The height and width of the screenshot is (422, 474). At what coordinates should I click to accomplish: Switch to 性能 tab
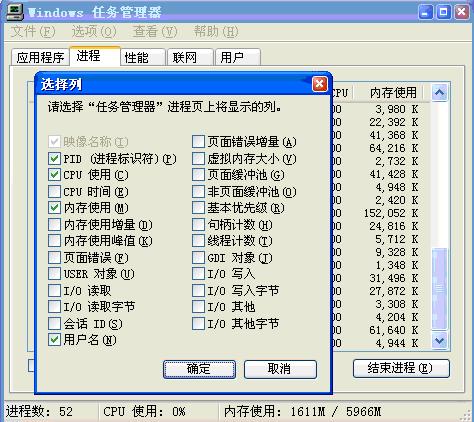coord(143,57)
